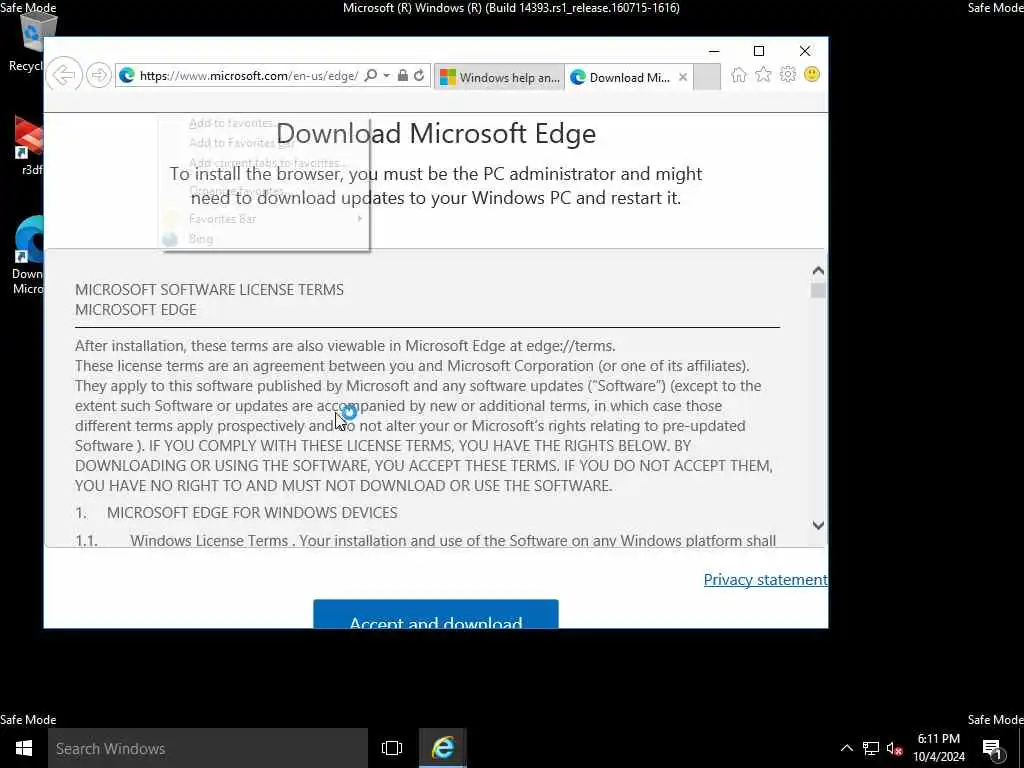
Task: Refresh the page with reload icon
Action: (419, 75)
